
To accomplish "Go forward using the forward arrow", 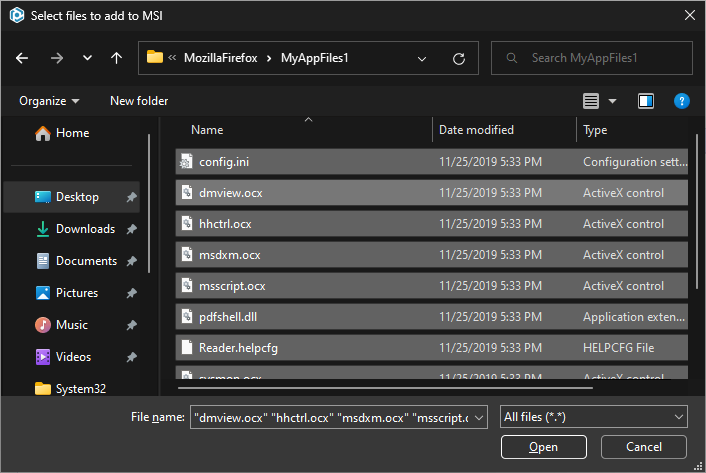I will (x=57, y=58).
